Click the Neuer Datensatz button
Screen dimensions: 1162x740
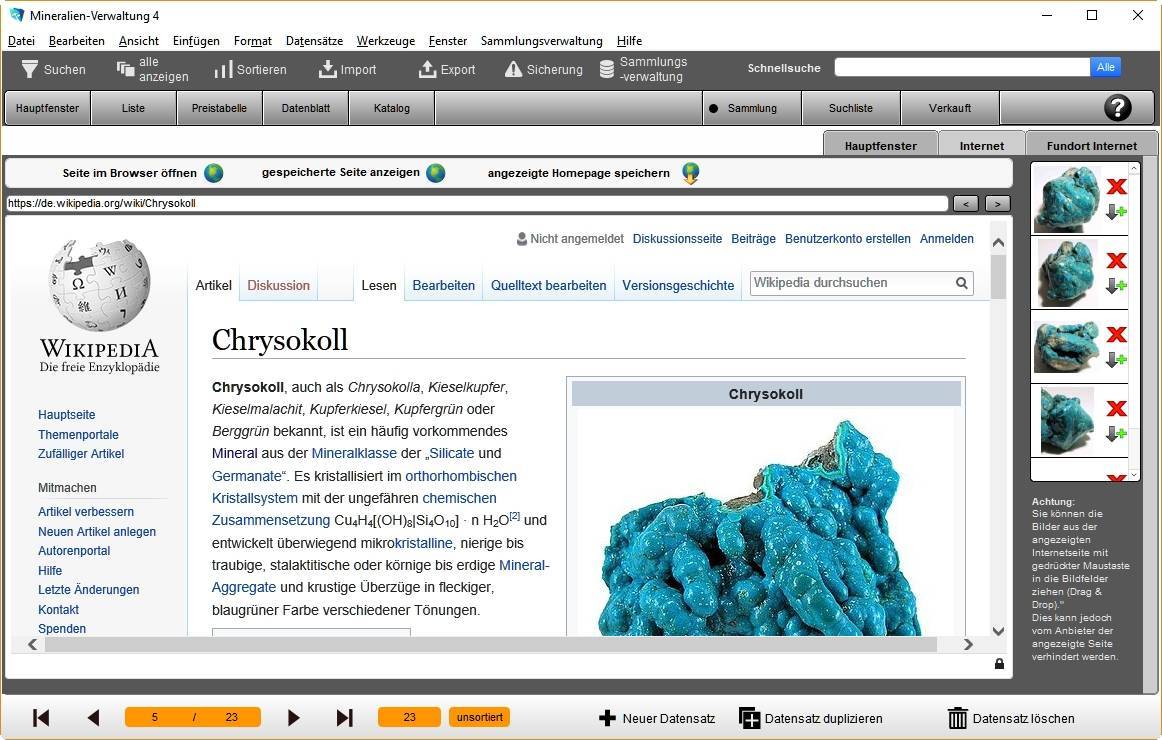(x=657, y=718)
